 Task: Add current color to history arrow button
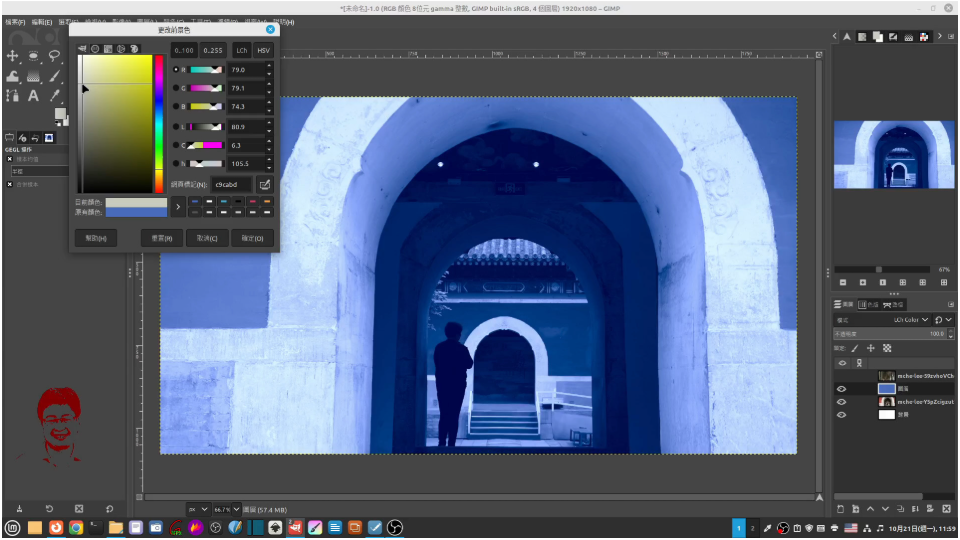[x=178, y=207]
